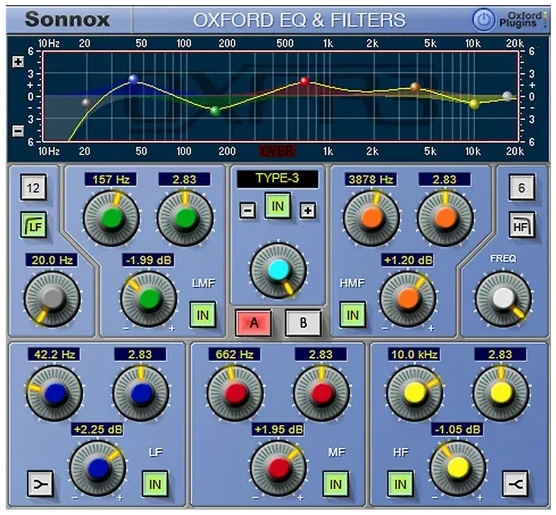The height and width of the screenshot is (515, 556).
Task: Zoom in graph with plus icon
Action: pos(18,62)
